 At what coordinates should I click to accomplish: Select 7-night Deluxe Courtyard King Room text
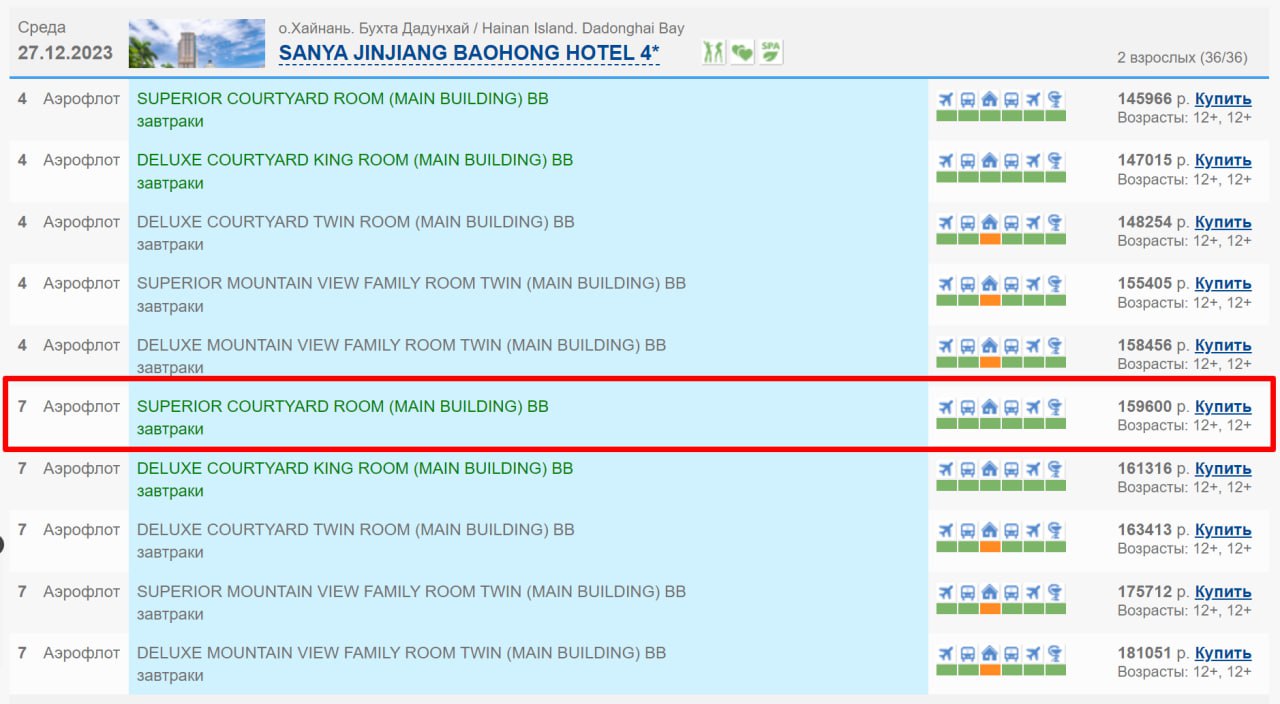[354, 468]
